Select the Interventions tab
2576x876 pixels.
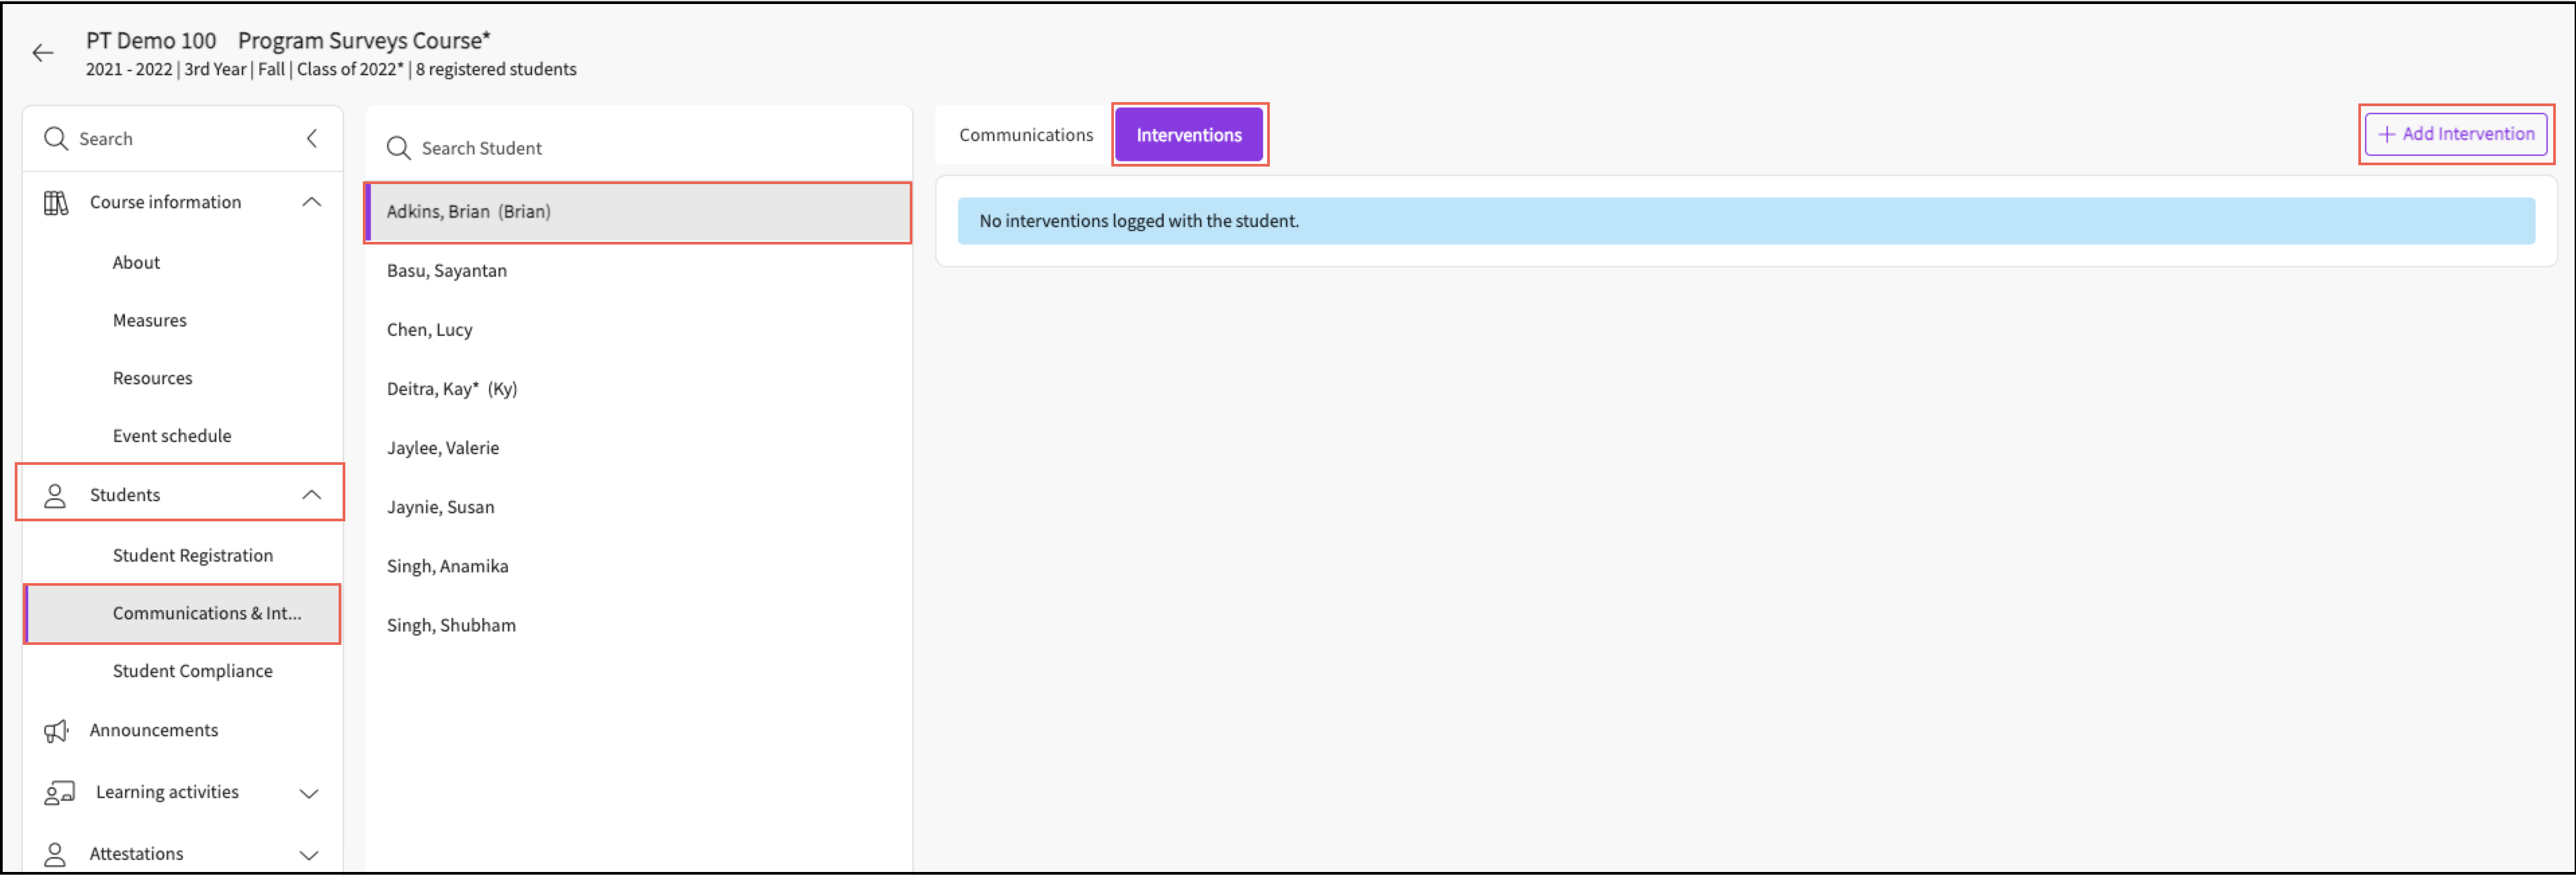[1188, 135]
